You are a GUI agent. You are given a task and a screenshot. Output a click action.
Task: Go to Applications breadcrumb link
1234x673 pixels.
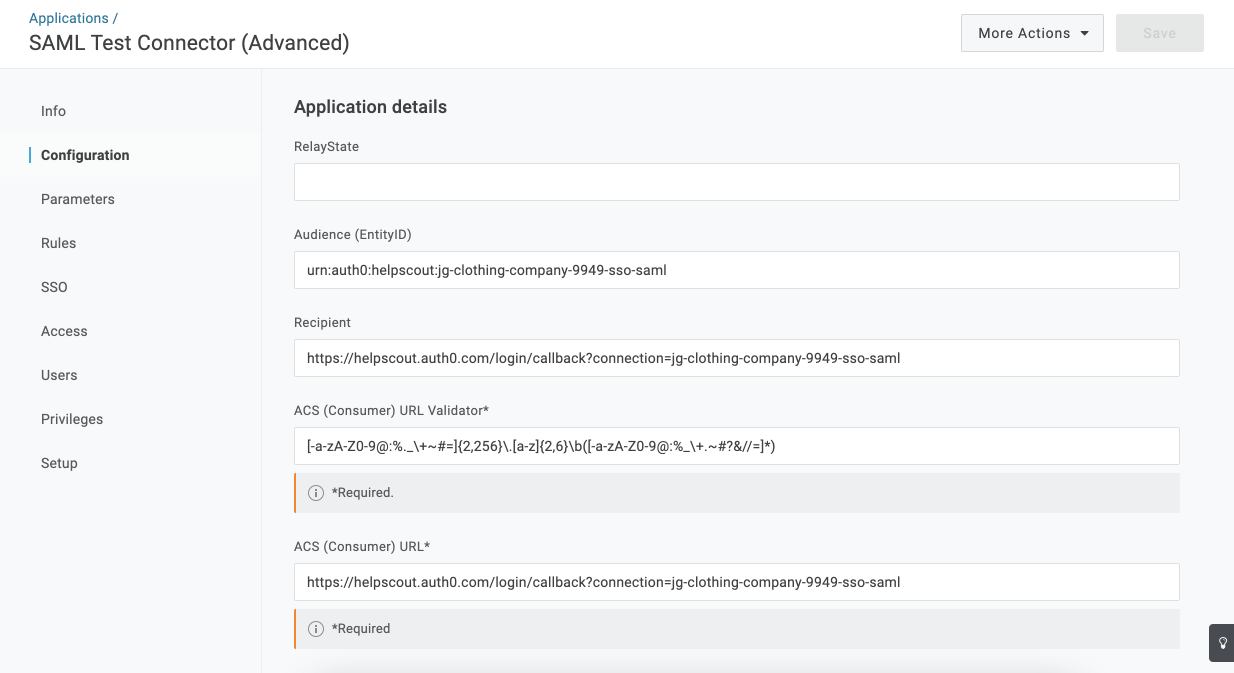pos(68,18)
